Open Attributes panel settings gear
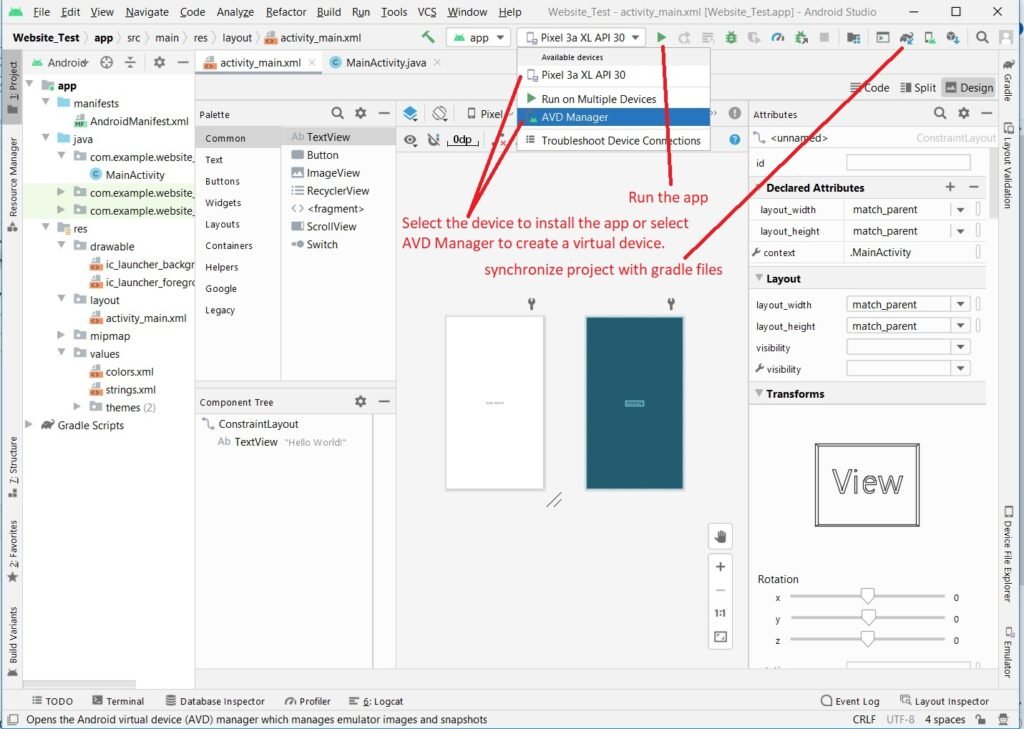The height and width of the screenshot is (729, 1024). click(x=963, y=113)
